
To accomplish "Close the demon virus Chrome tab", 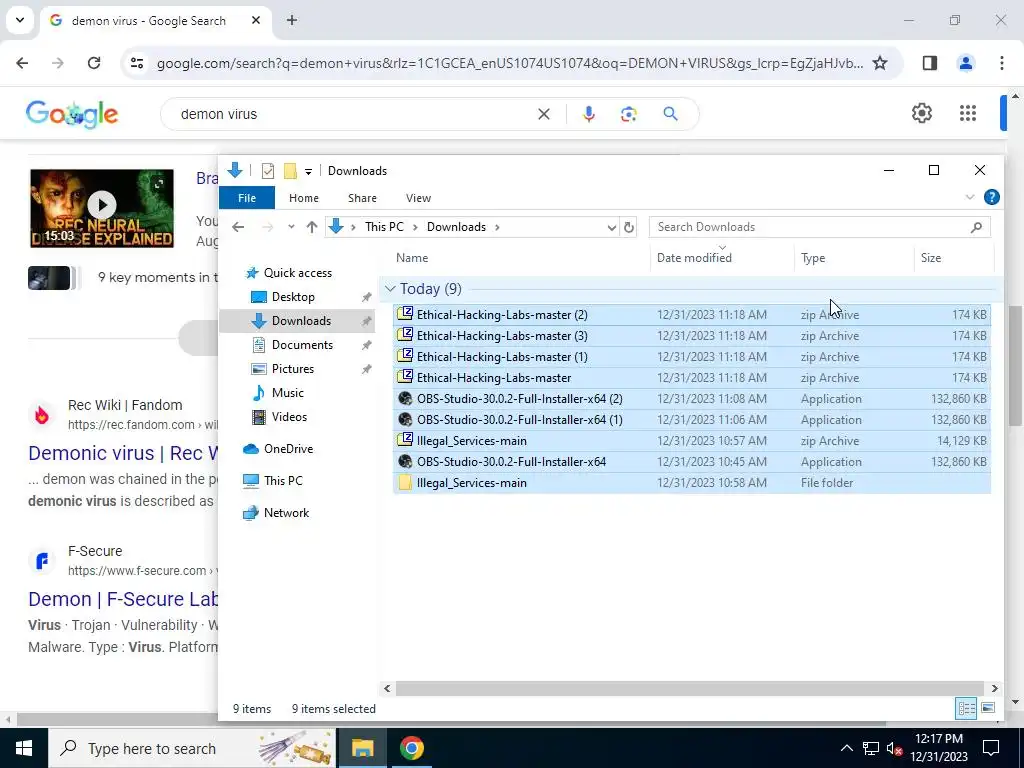I will [256, 20].
